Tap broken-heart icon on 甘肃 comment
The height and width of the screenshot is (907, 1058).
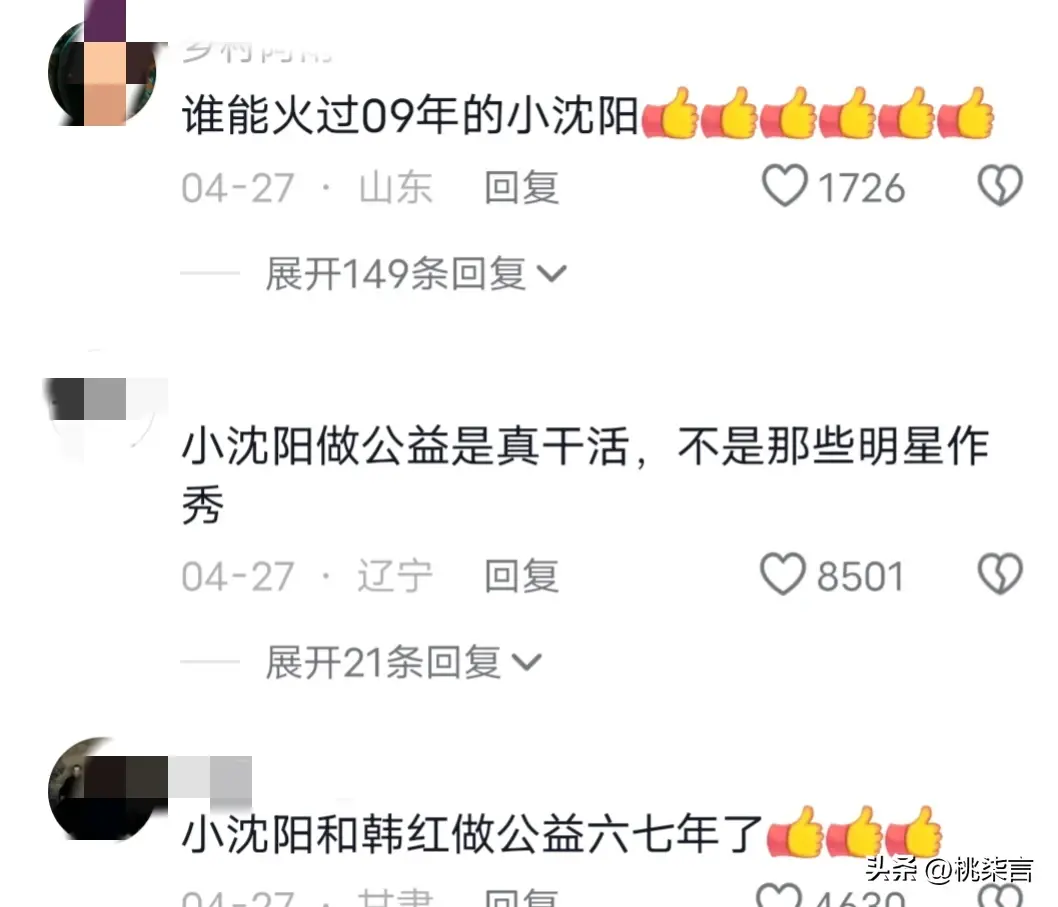pyautogui.click(x=1001, y=896)
